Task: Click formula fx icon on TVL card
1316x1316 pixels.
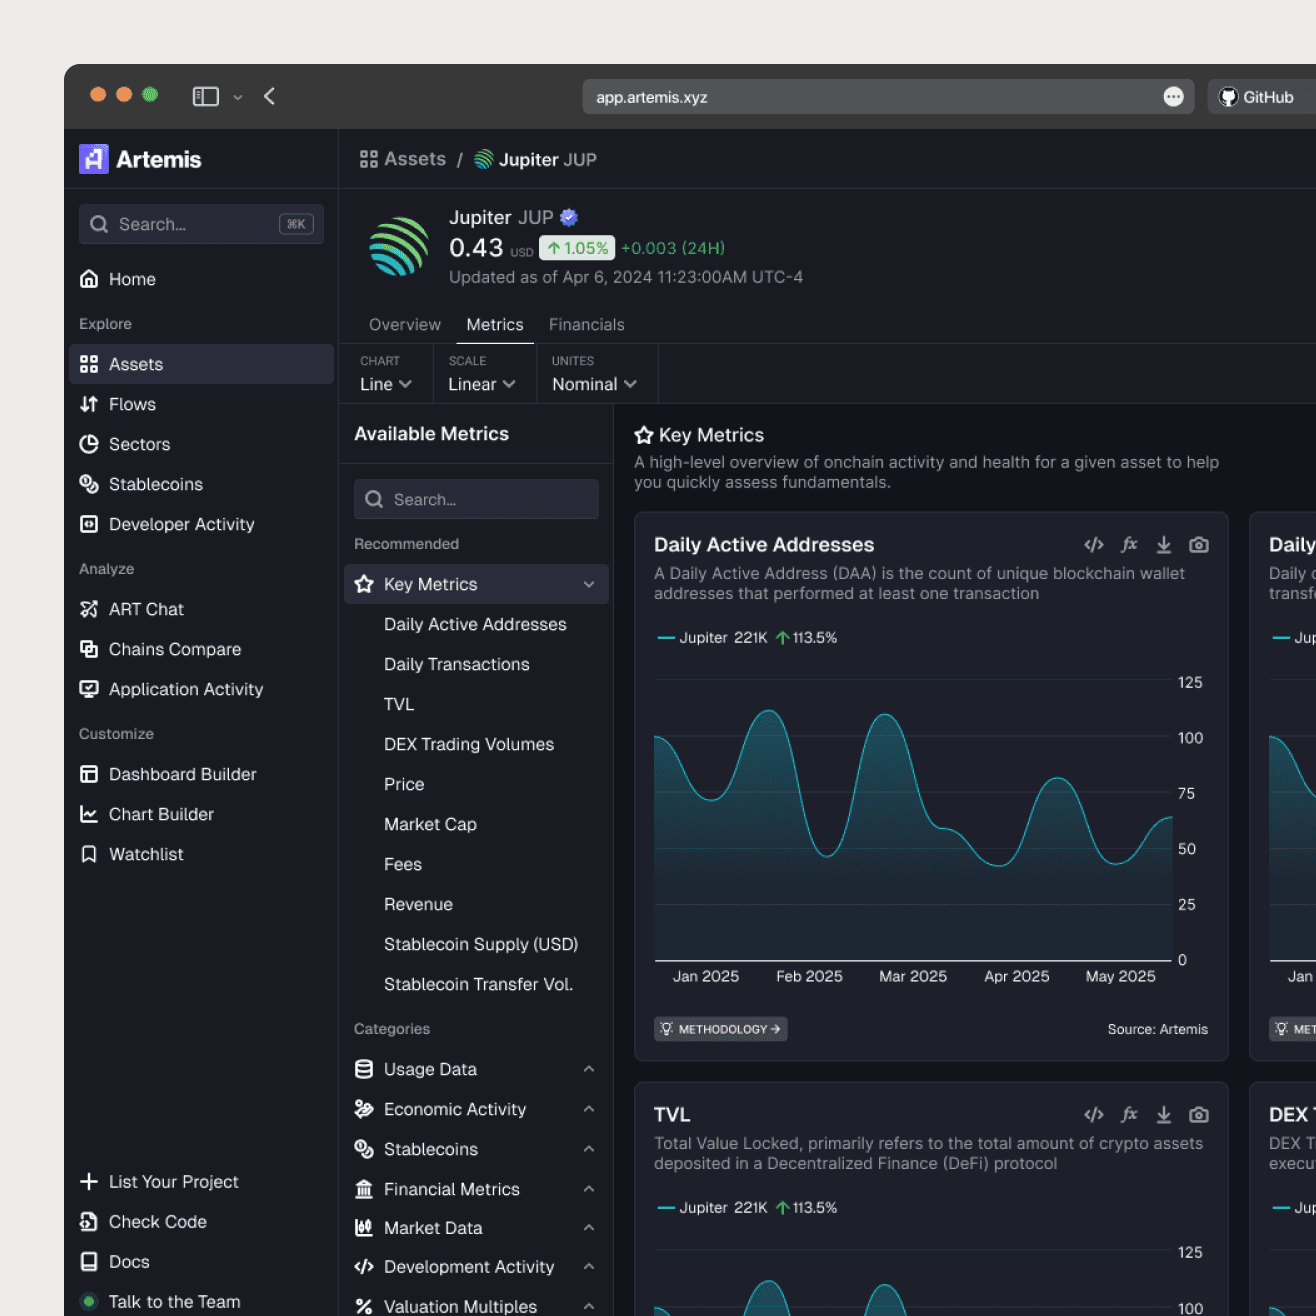Action: click(x=1129, y=1115)
